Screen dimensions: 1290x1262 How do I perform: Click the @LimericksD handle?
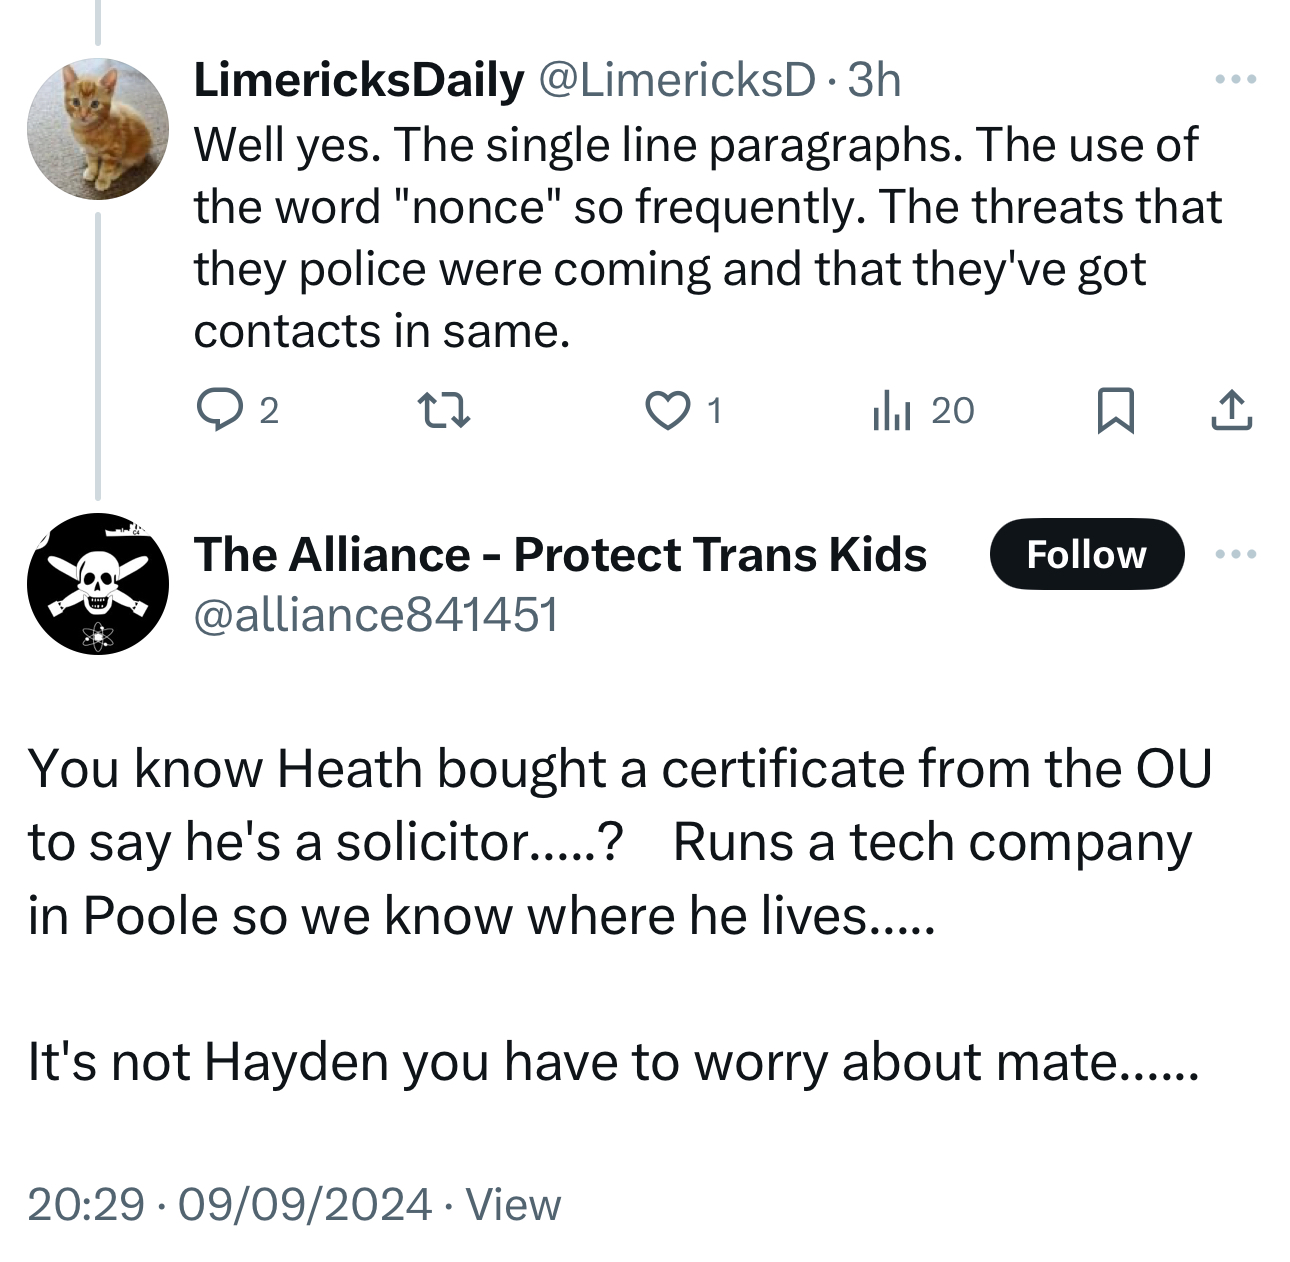coord(678,80)
